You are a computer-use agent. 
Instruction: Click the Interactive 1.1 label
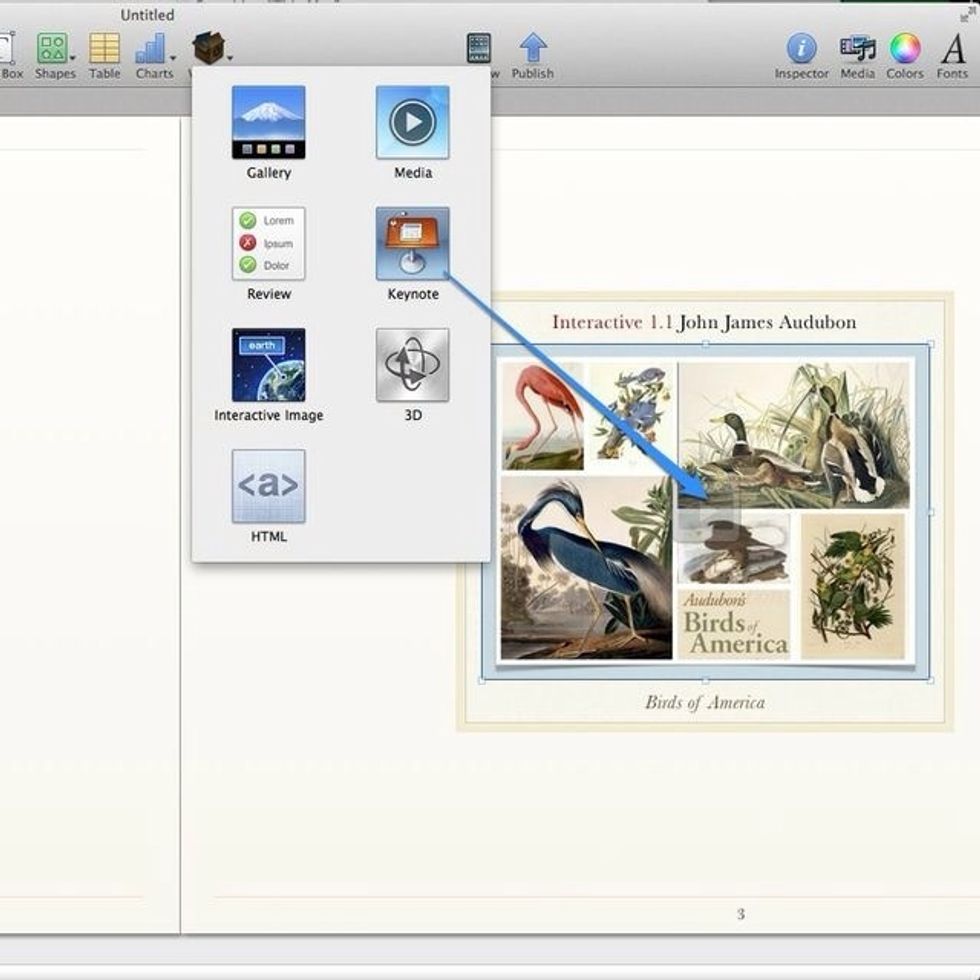pyautogui.click(x=612, y=322)
